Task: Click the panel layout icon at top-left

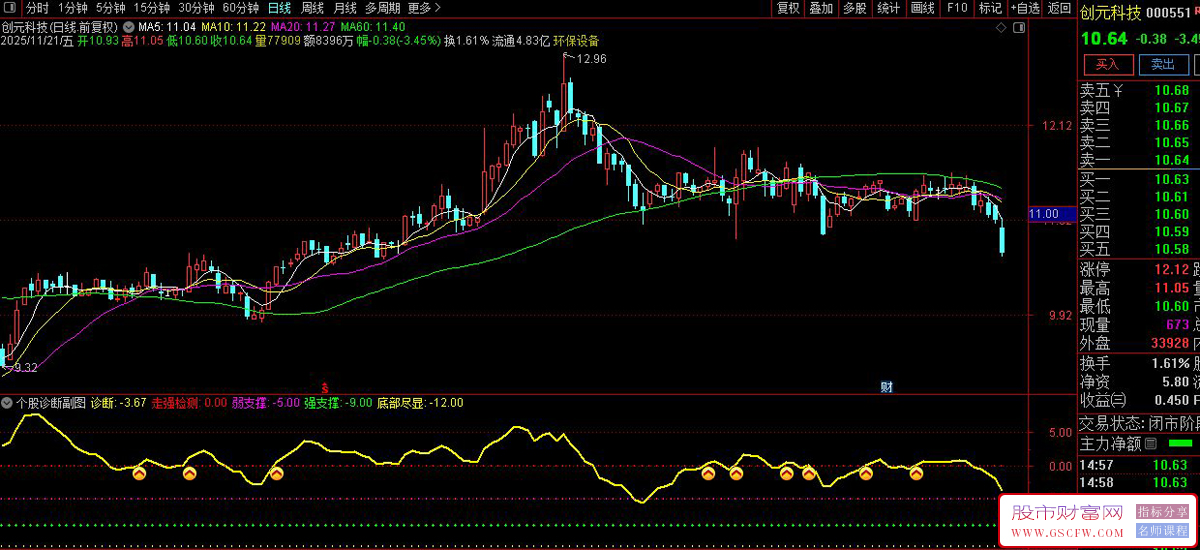Action: pos(11,8)
